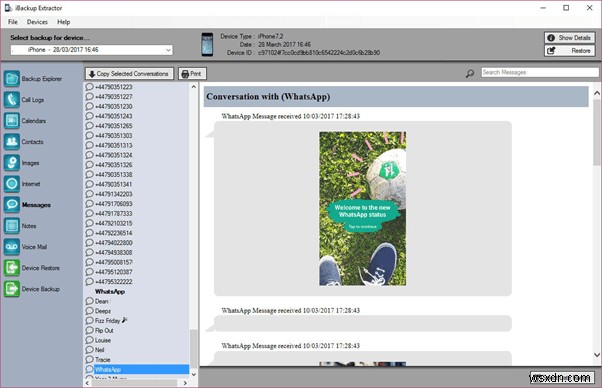
Task: Click the speech bubble icon beside Flip Out
Action: (x=89, y=330)
